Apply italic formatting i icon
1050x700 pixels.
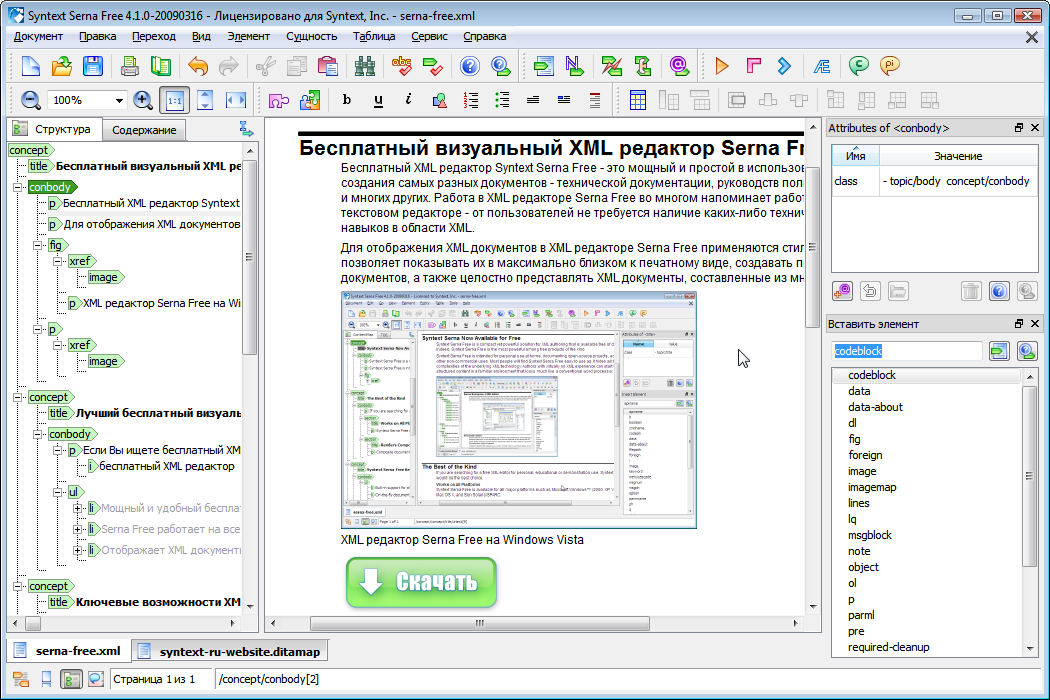408,100
